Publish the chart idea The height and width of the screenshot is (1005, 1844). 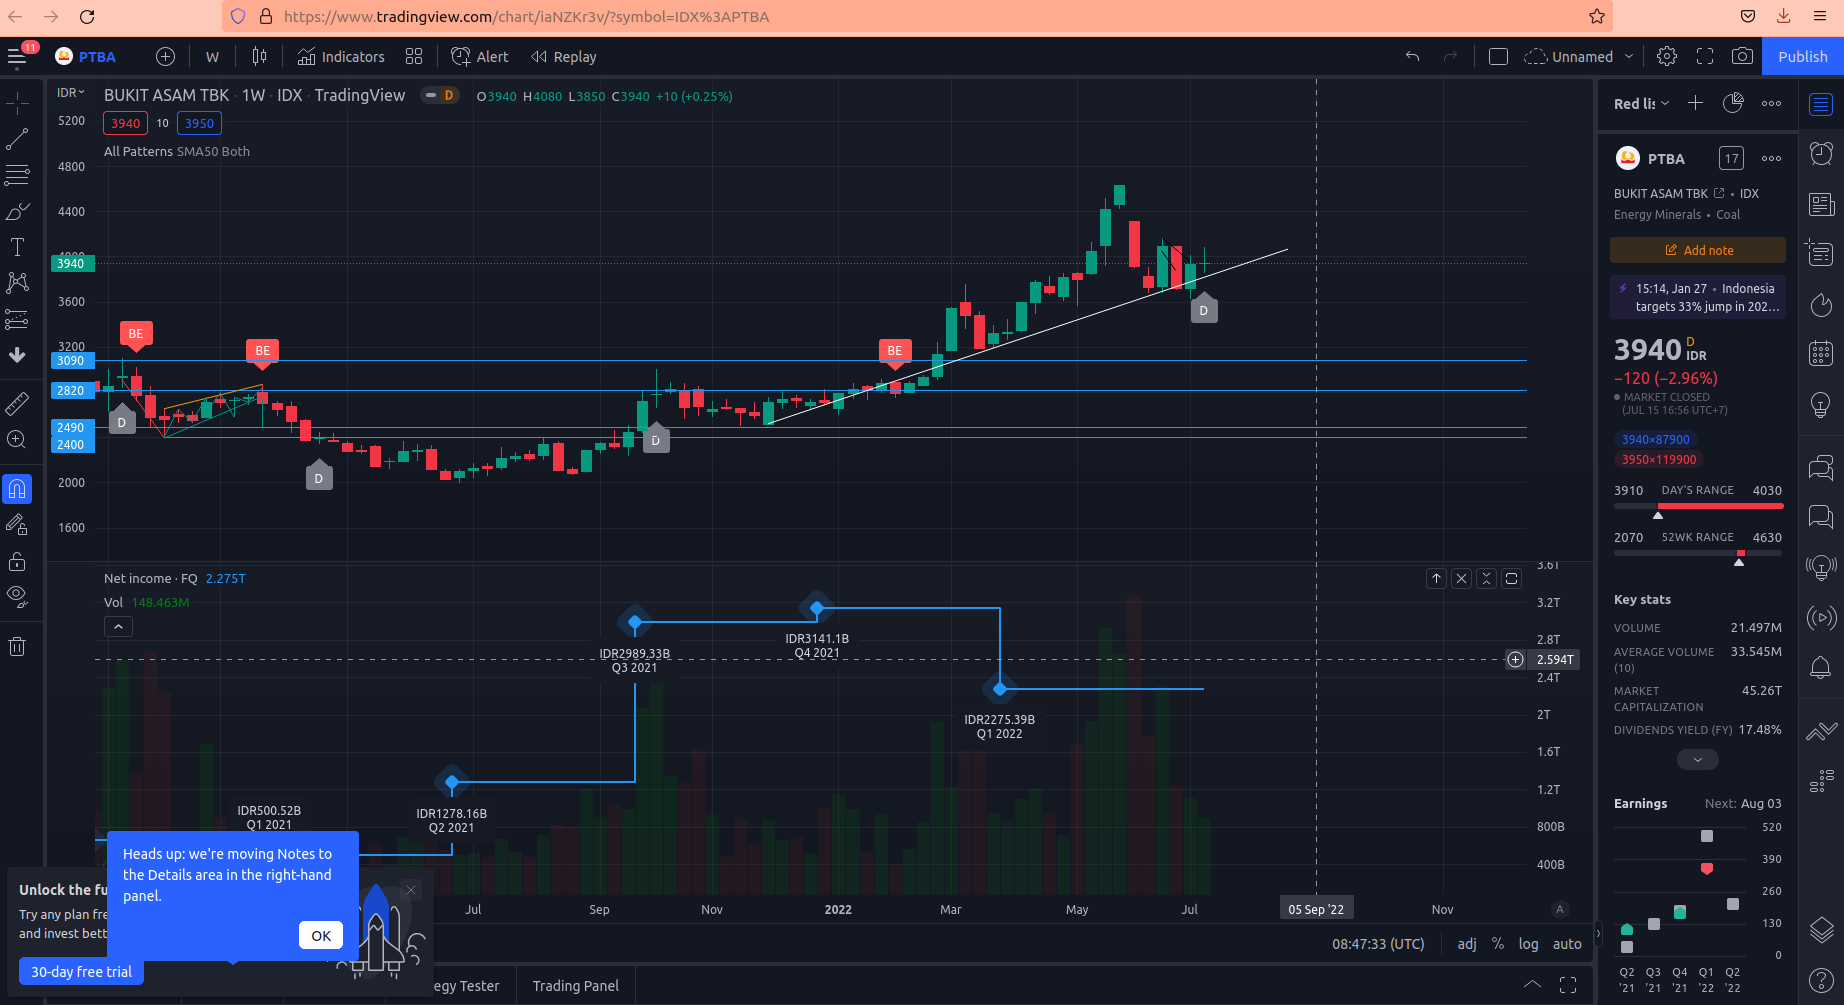(x=1802, y=57)
